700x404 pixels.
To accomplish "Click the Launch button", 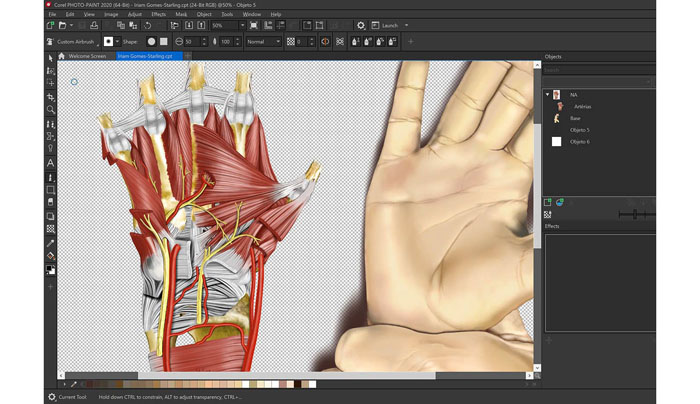I will [390, 26].
